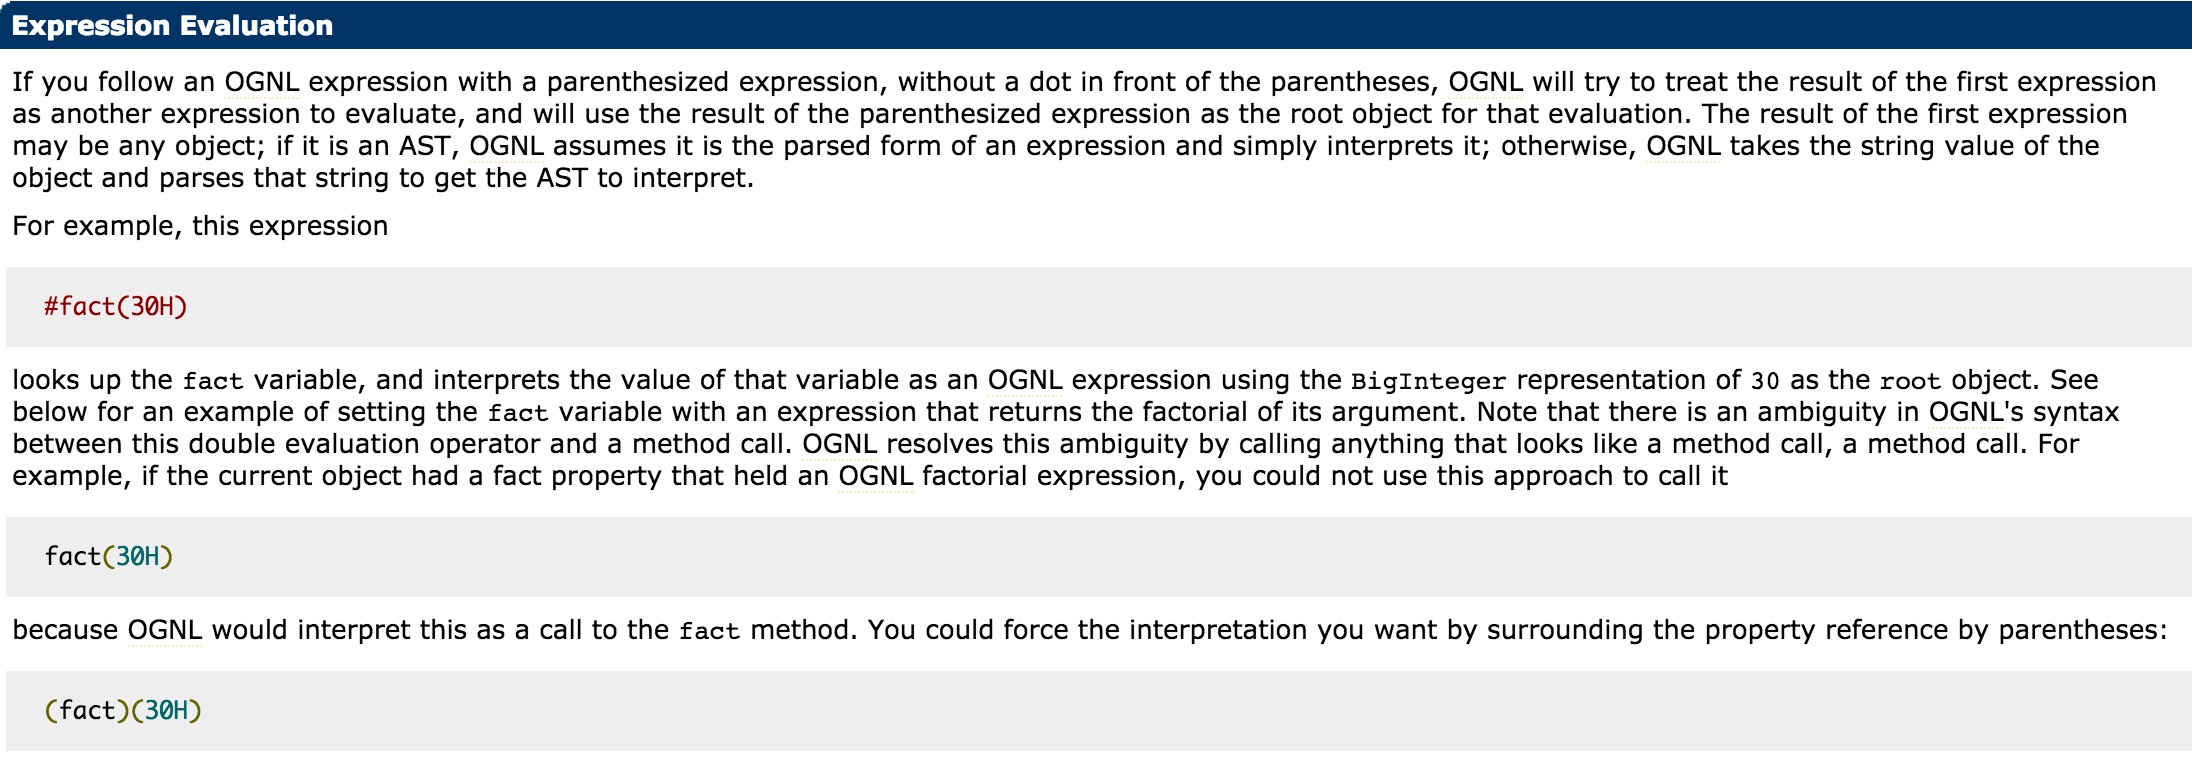Click underlined OGNL before "expression using the BigInteger"

(x=1025, y=380)
